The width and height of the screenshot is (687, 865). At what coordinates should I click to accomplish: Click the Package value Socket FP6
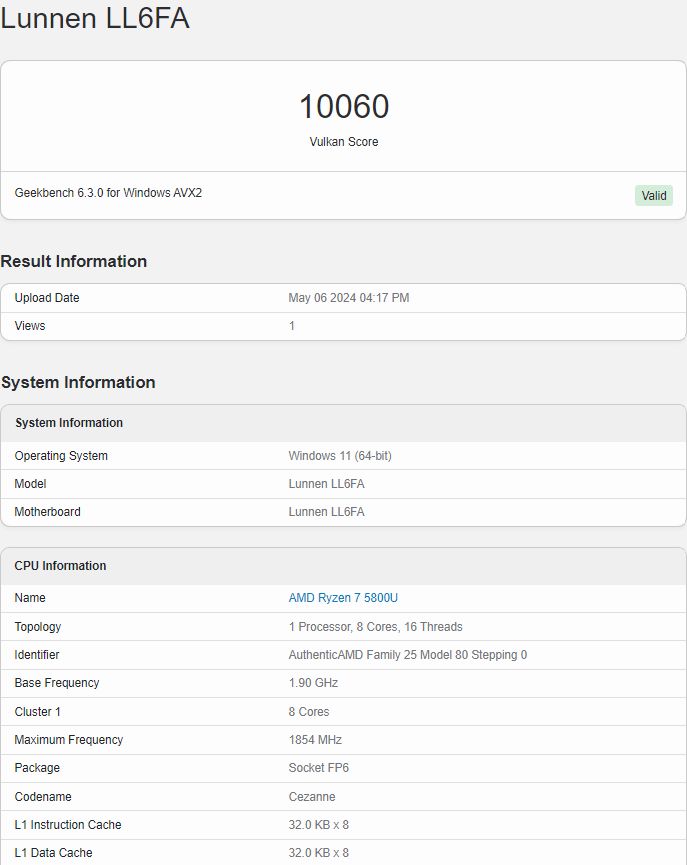tap(318, 768)
